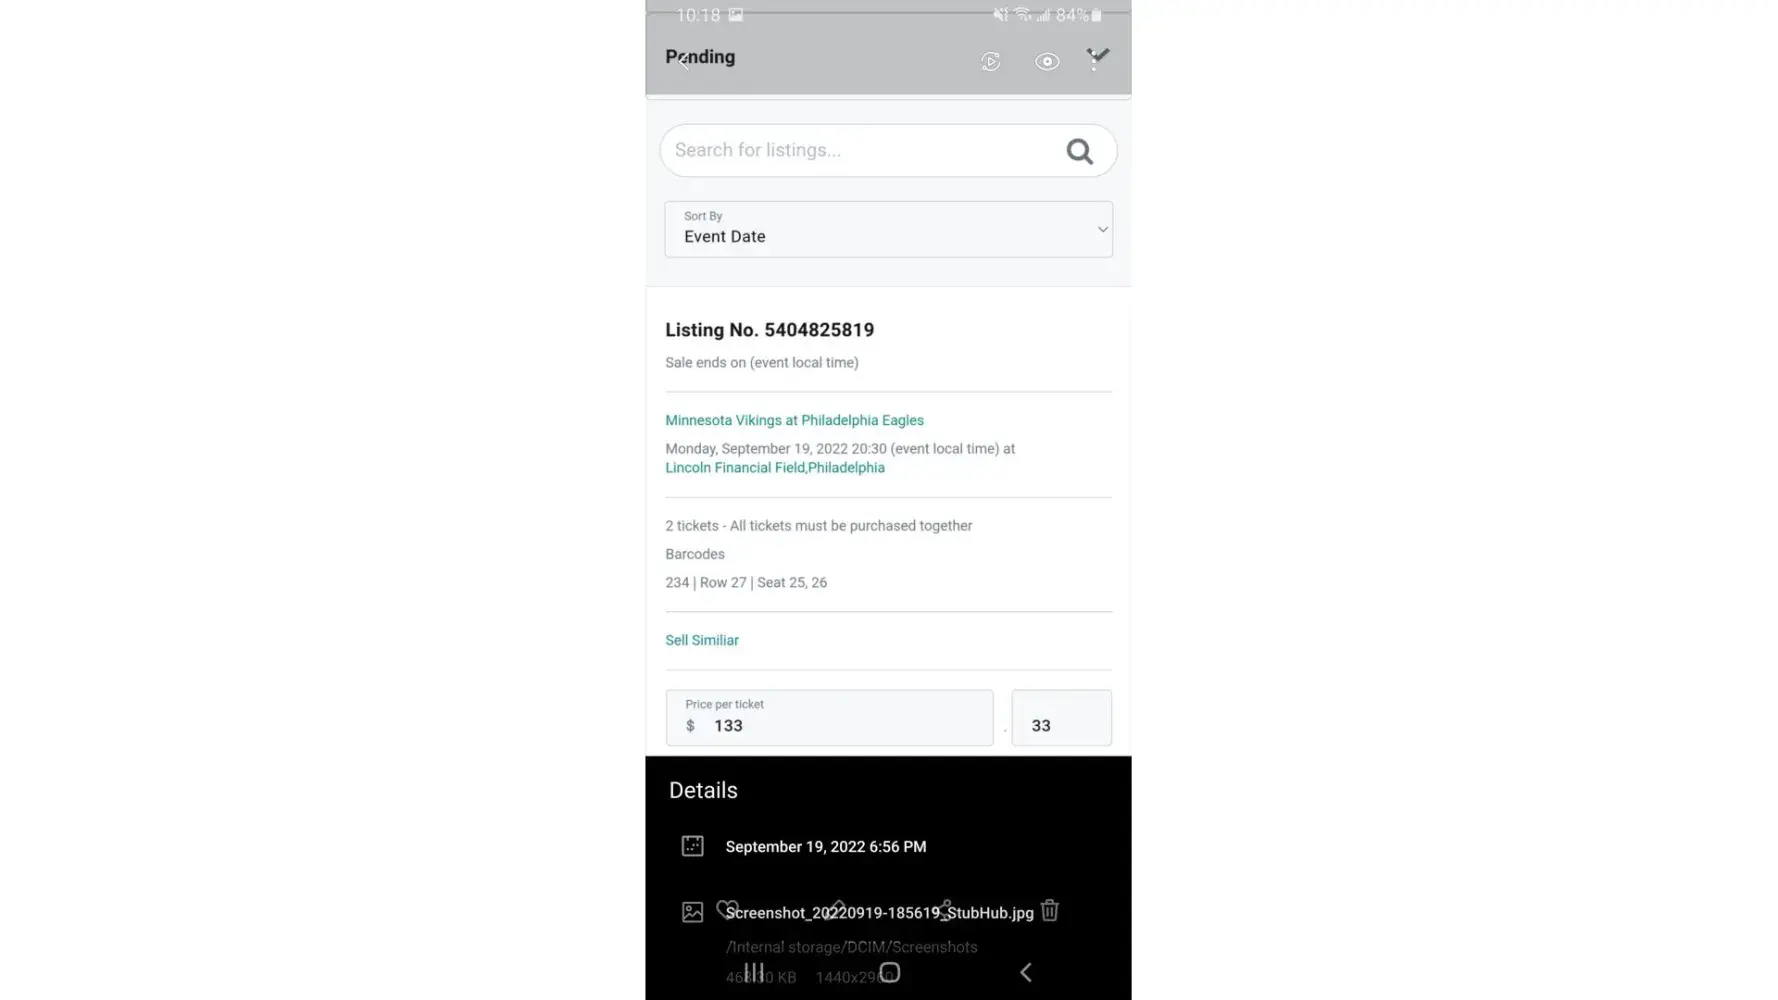Tap the search magnifier icon
This screenshot has width=1778, height=1000.
(1079, 151)
